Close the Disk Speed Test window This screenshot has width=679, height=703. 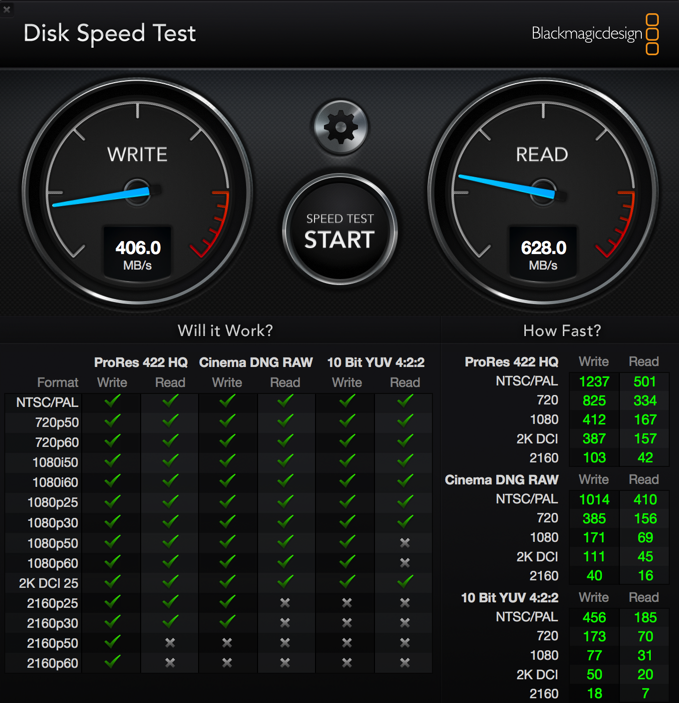click(7, 9)
